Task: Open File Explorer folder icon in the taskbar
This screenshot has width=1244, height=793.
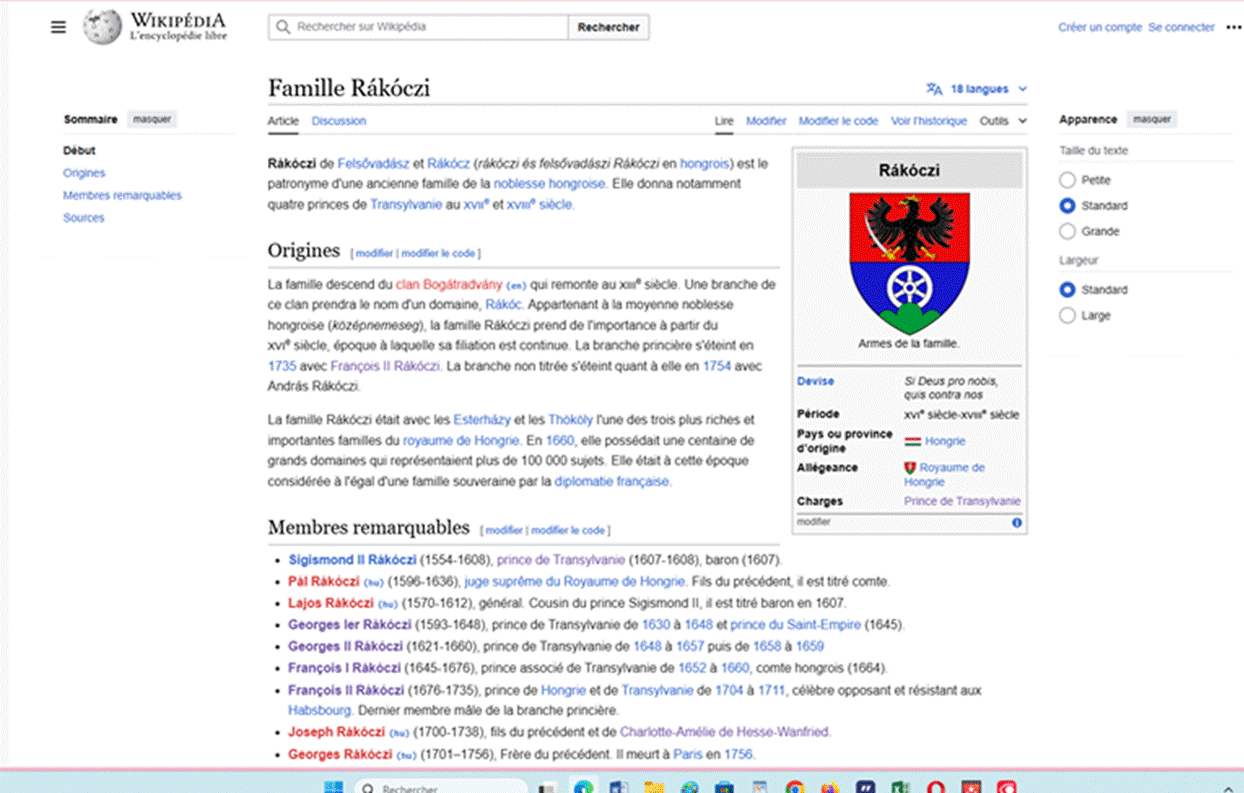Action: (x=654, y=787)
